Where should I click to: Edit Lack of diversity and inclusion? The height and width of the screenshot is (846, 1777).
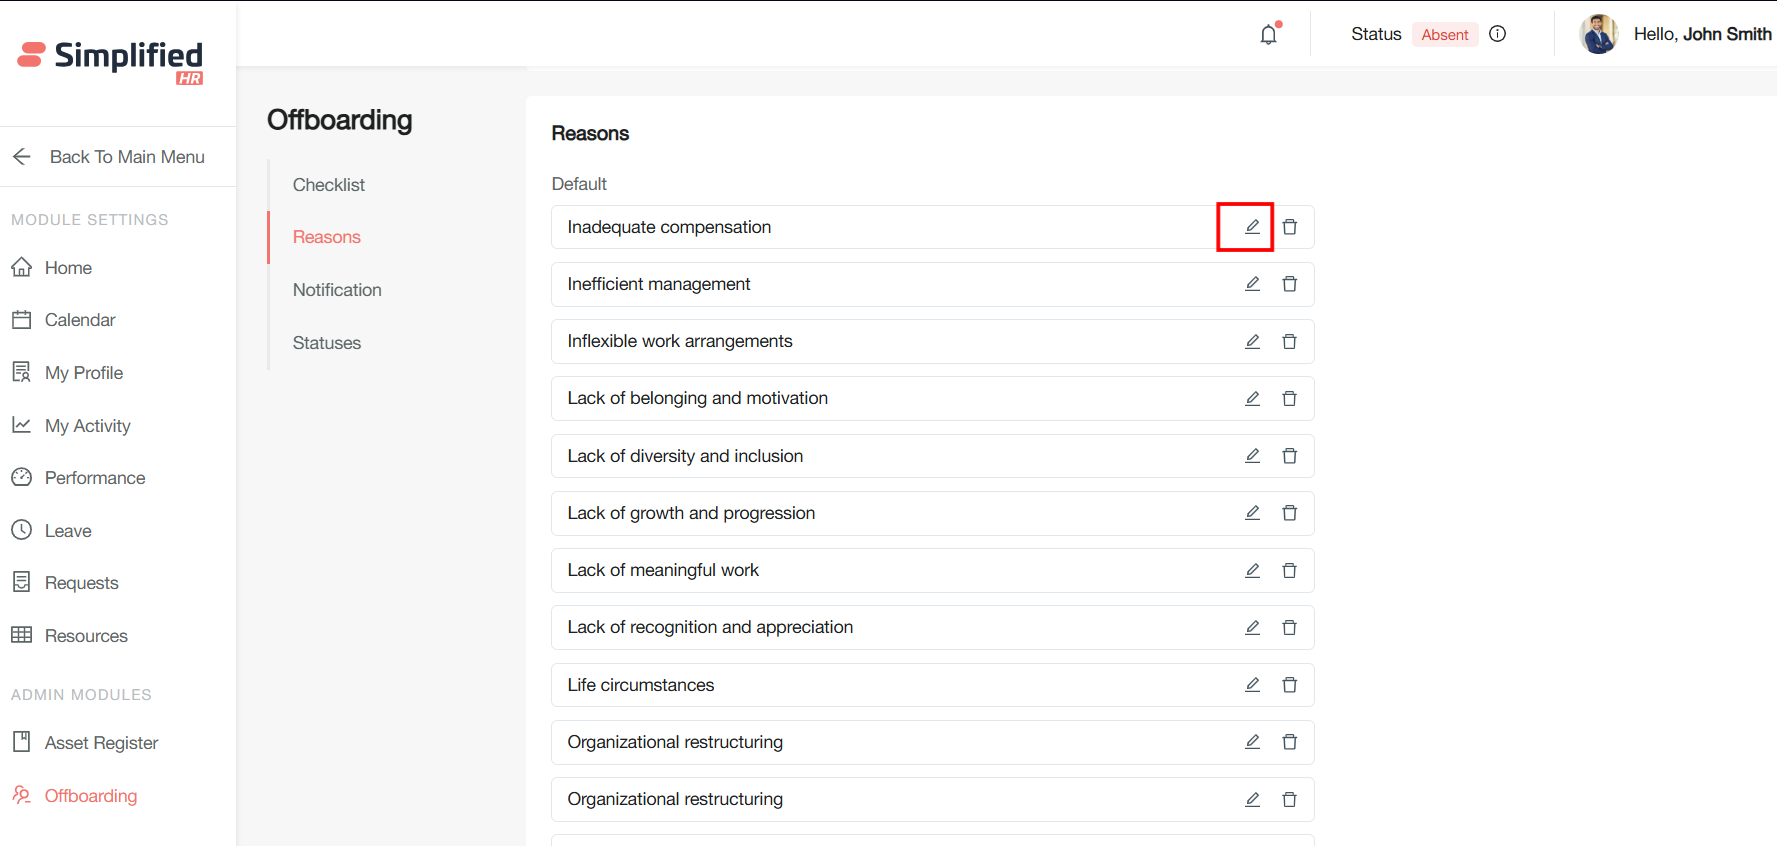click(1251, 456)
